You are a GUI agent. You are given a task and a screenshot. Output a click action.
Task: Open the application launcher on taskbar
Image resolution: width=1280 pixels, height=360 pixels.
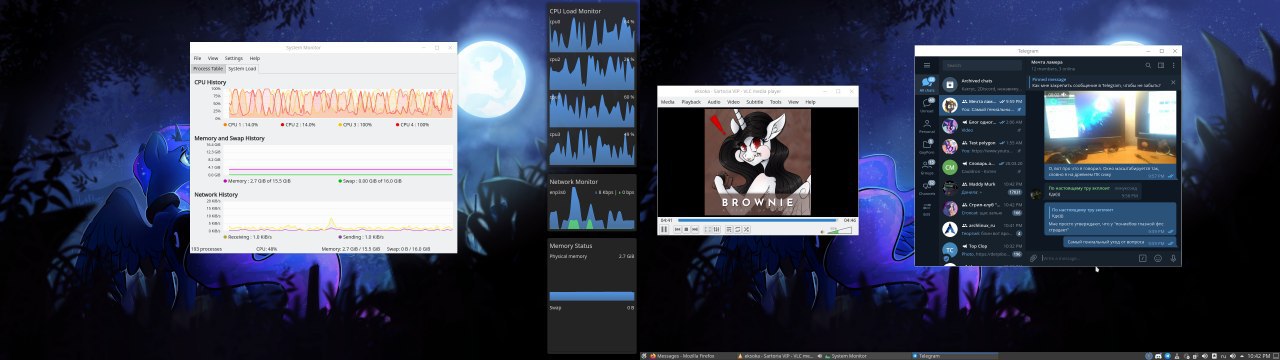pyautogui.click(x=643, y=355)
